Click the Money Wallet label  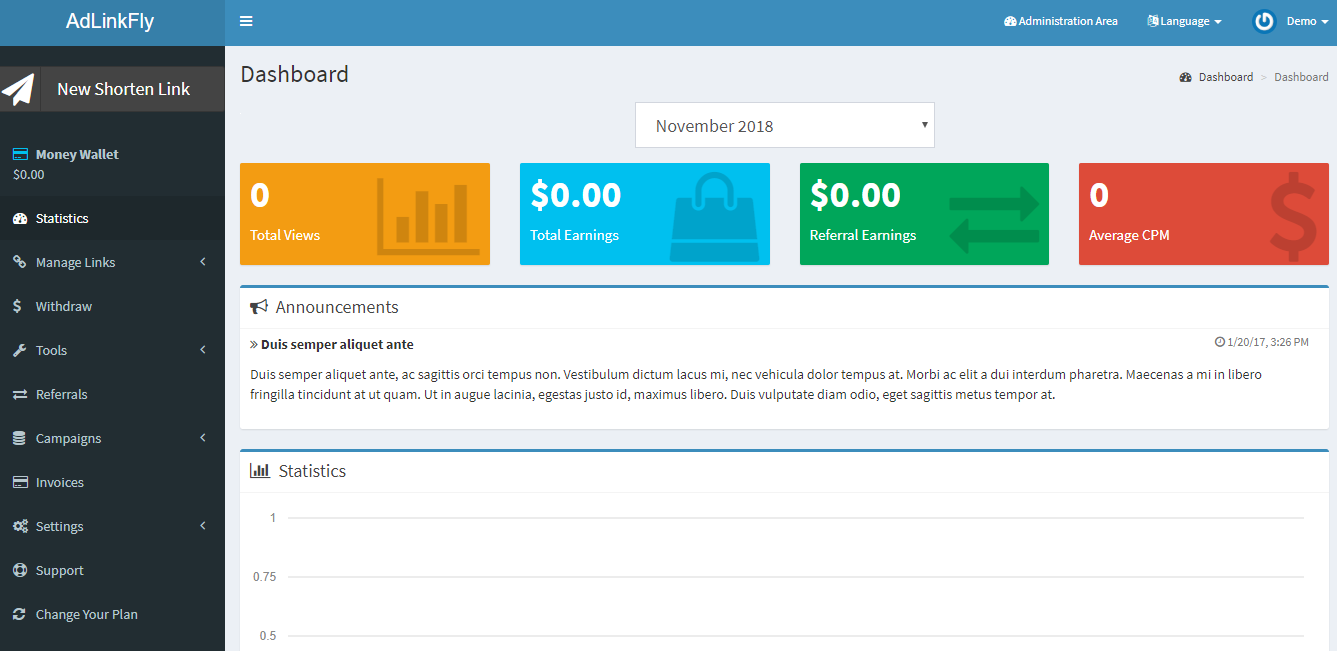point(77,154)
